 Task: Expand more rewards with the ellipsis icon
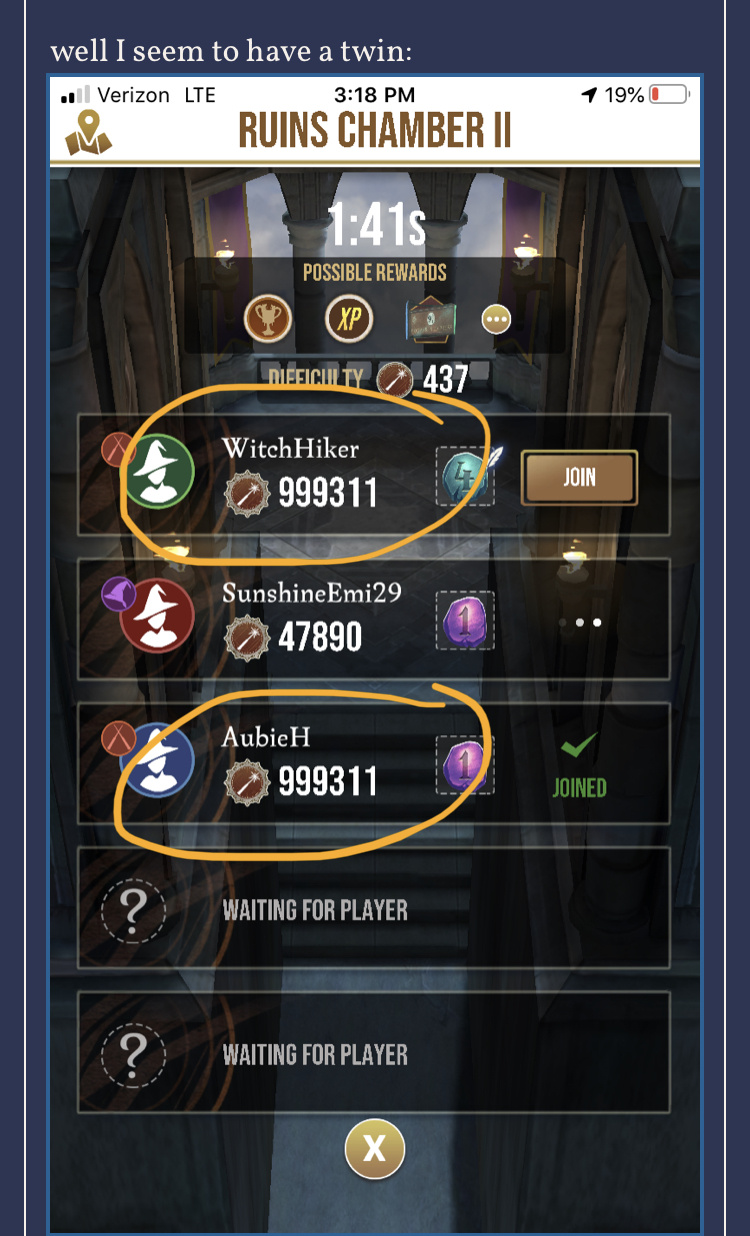click(x=496, y=320)
